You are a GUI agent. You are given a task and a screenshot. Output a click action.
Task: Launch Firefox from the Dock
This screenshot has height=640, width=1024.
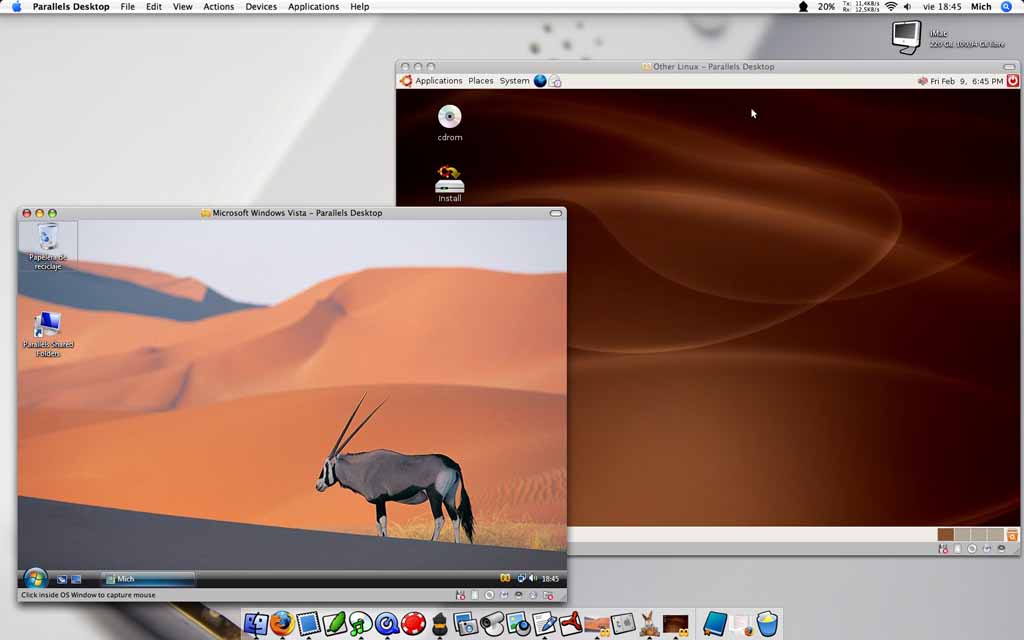tap(282, 624)
